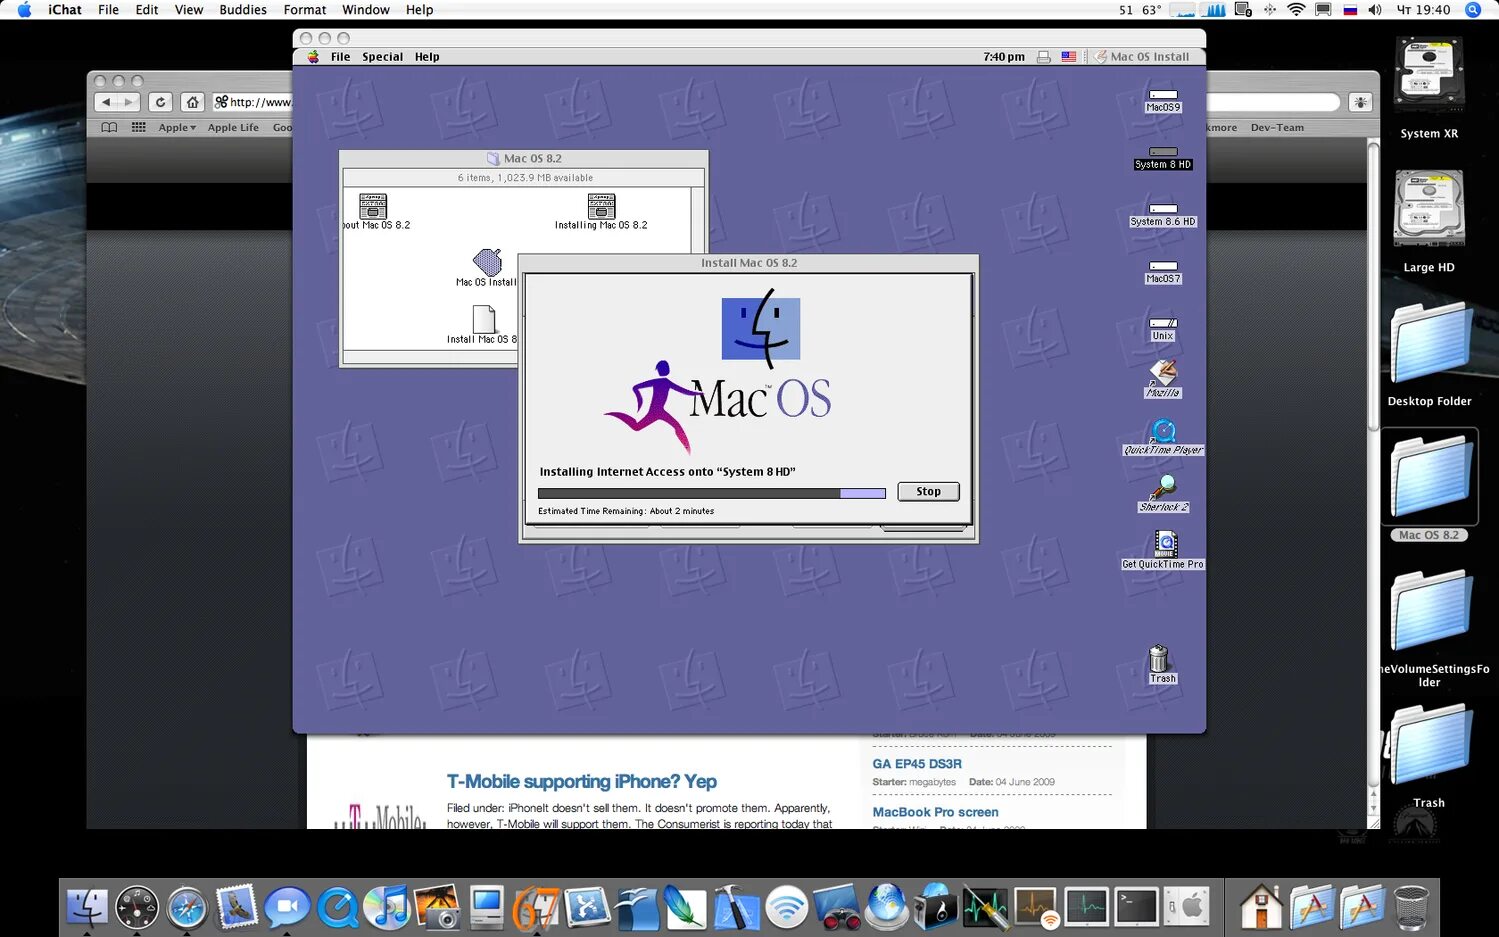The image size is (1499, 937).
Task: Open Safari compass icon in Dock
Action: click(x=187, y=908)
